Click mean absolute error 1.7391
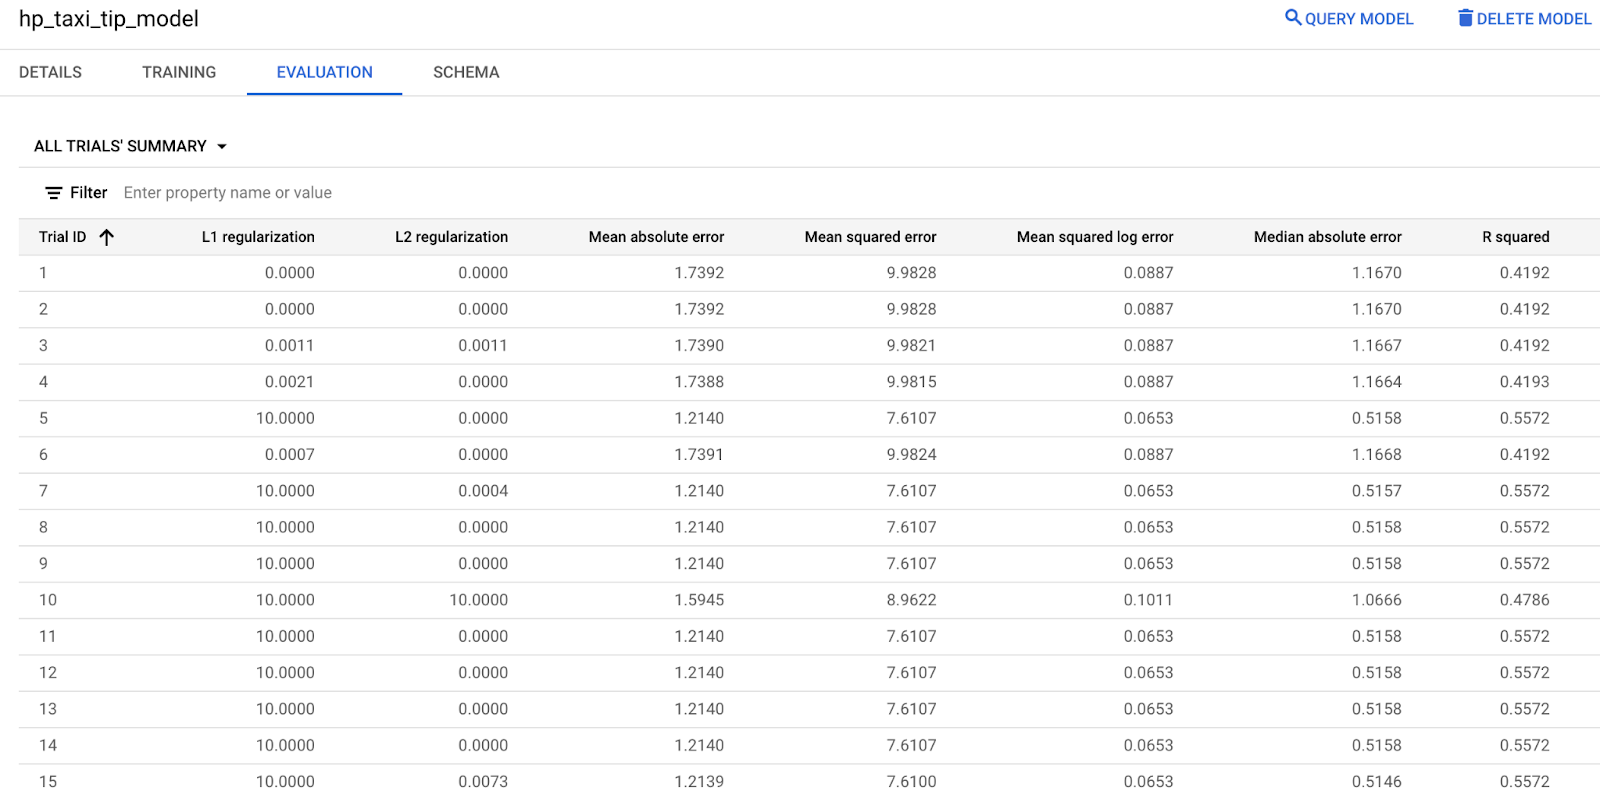This screenshot has width=1600, height=795. tap(699, 455)
